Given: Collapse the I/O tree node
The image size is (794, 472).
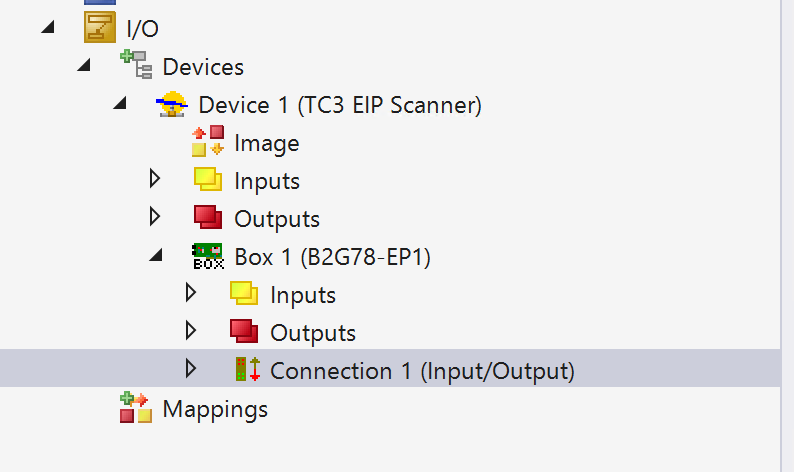Looking at the screenshot, I should click(x=48, y=28).
